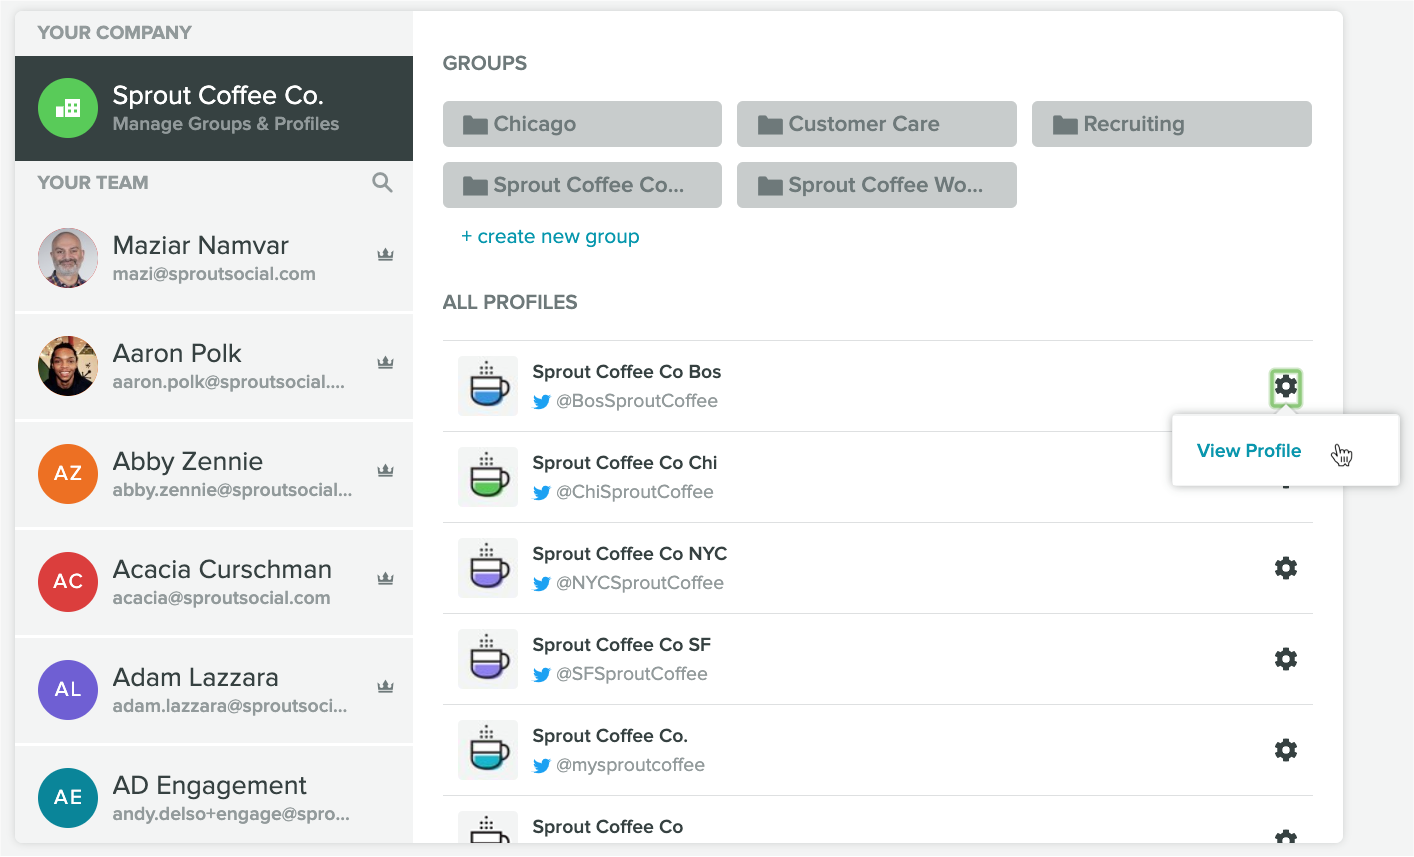Open the Sprout Coffee Wo... group
The image size is (1414, 857).
(x=877, y=185)
